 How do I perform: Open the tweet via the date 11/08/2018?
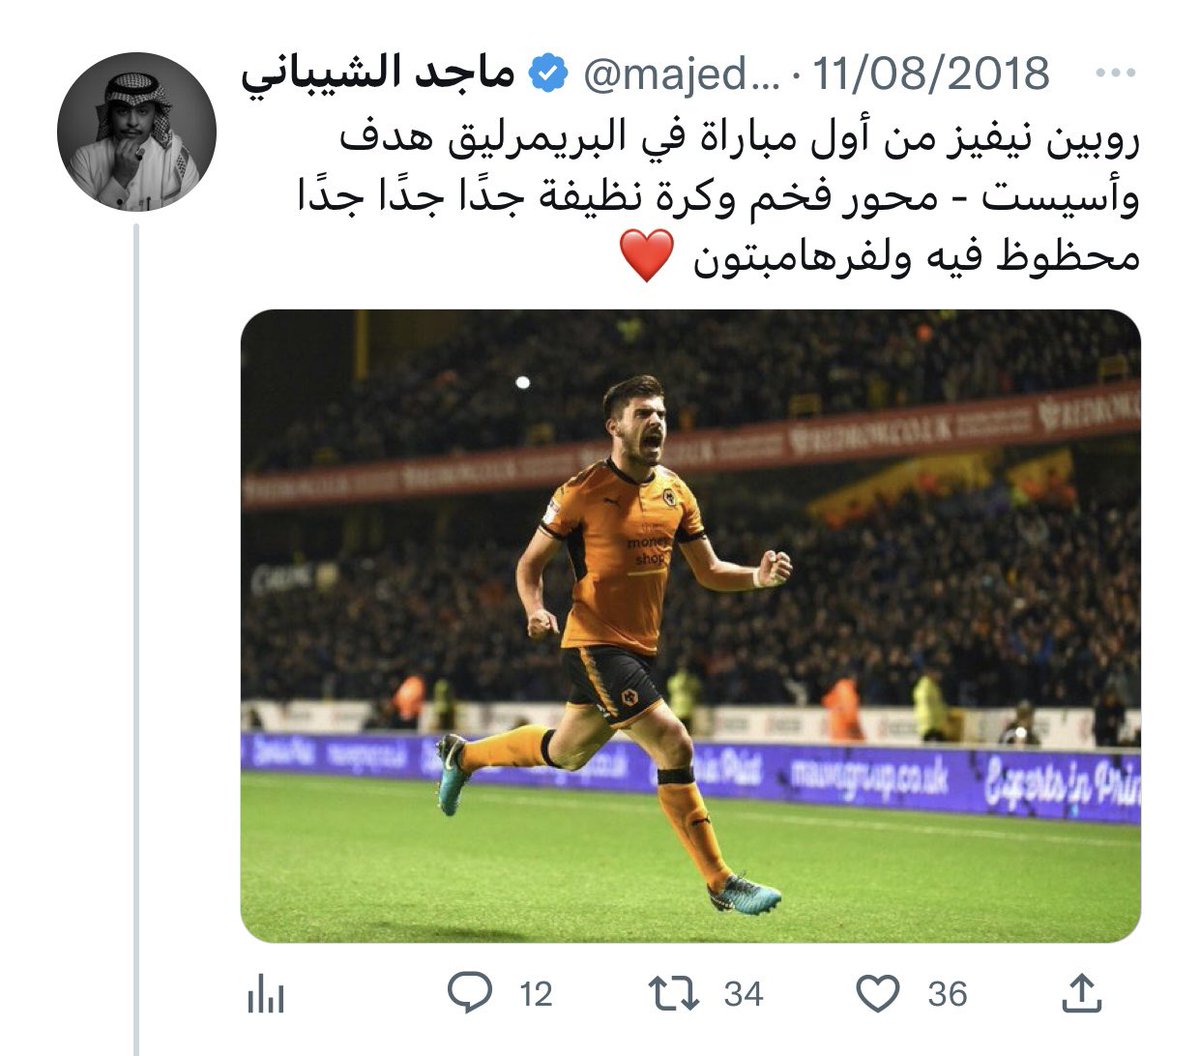pos(931,75)
